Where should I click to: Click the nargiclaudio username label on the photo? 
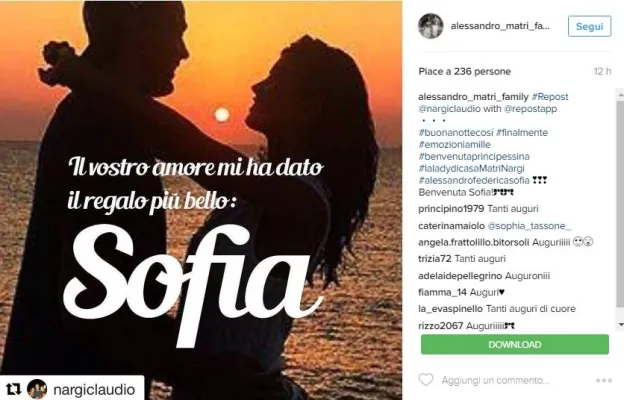94,389
